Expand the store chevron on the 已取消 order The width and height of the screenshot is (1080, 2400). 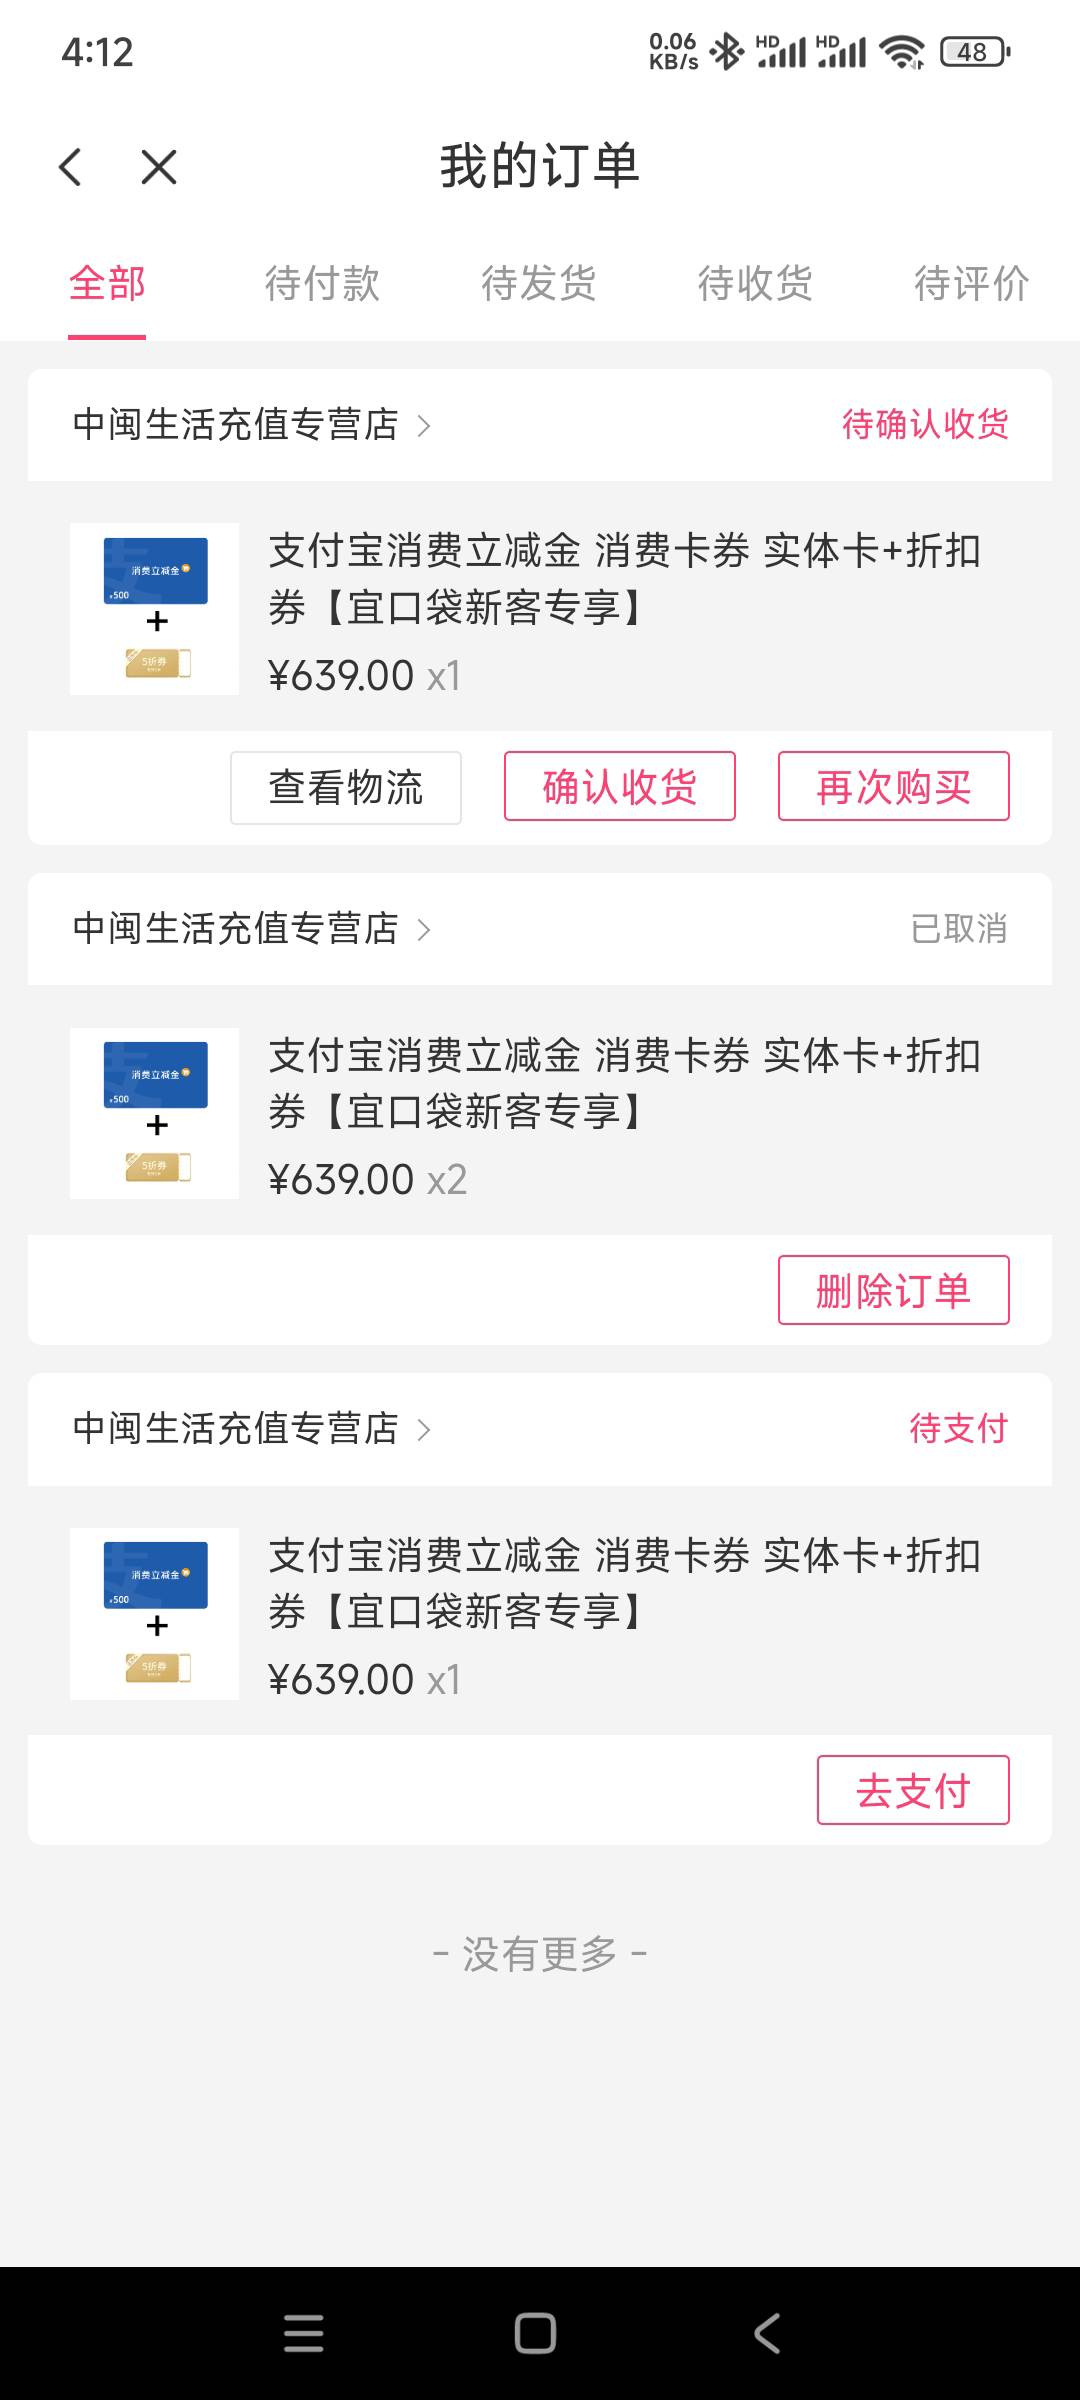[x=424, y=930]
